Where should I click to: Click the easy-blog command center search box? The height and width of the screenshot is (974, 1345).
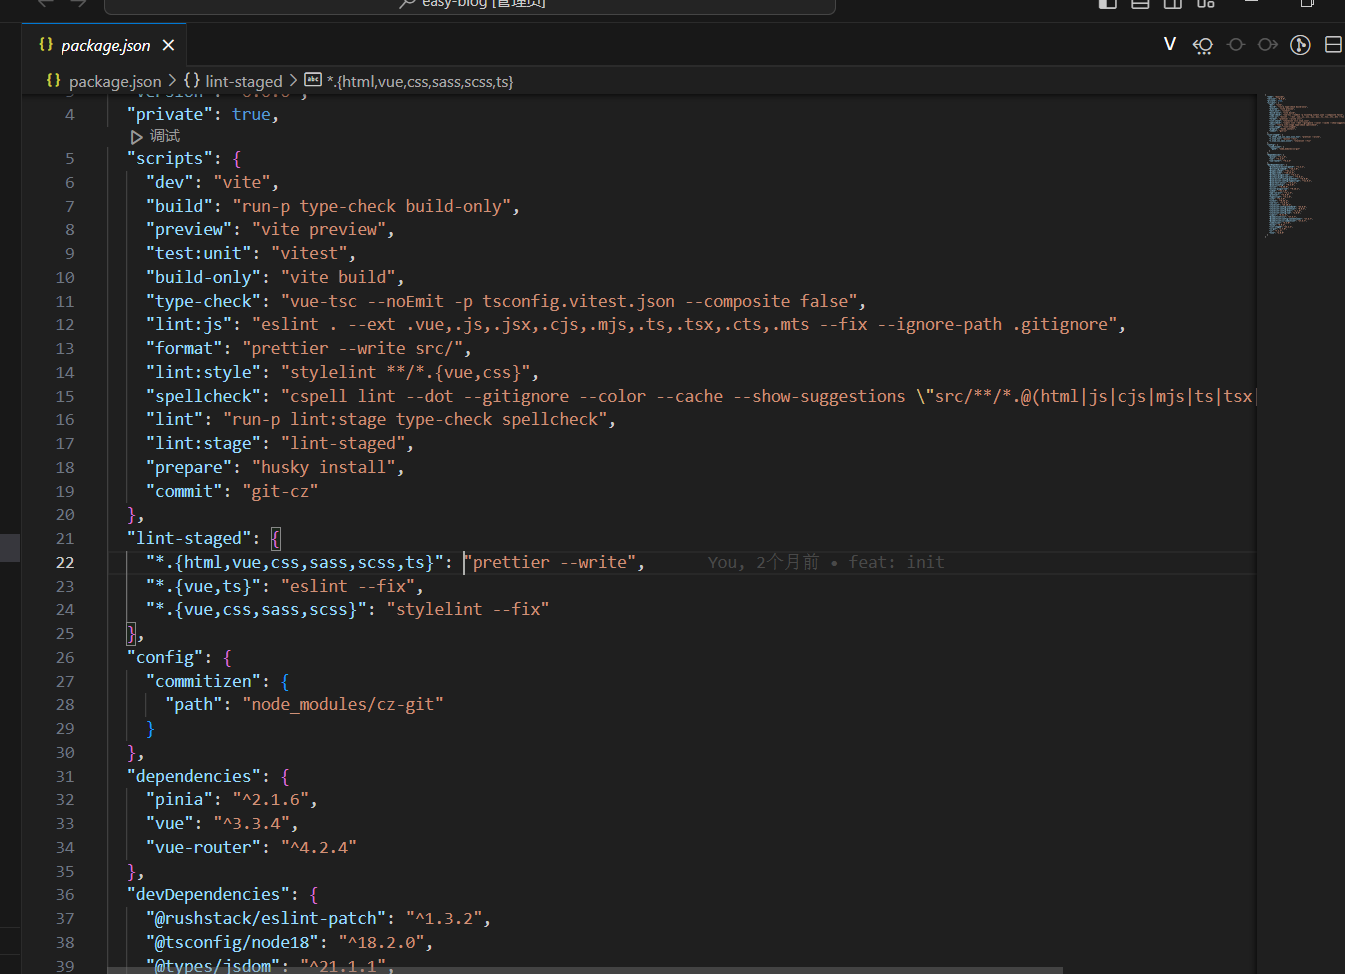(470, 5)
